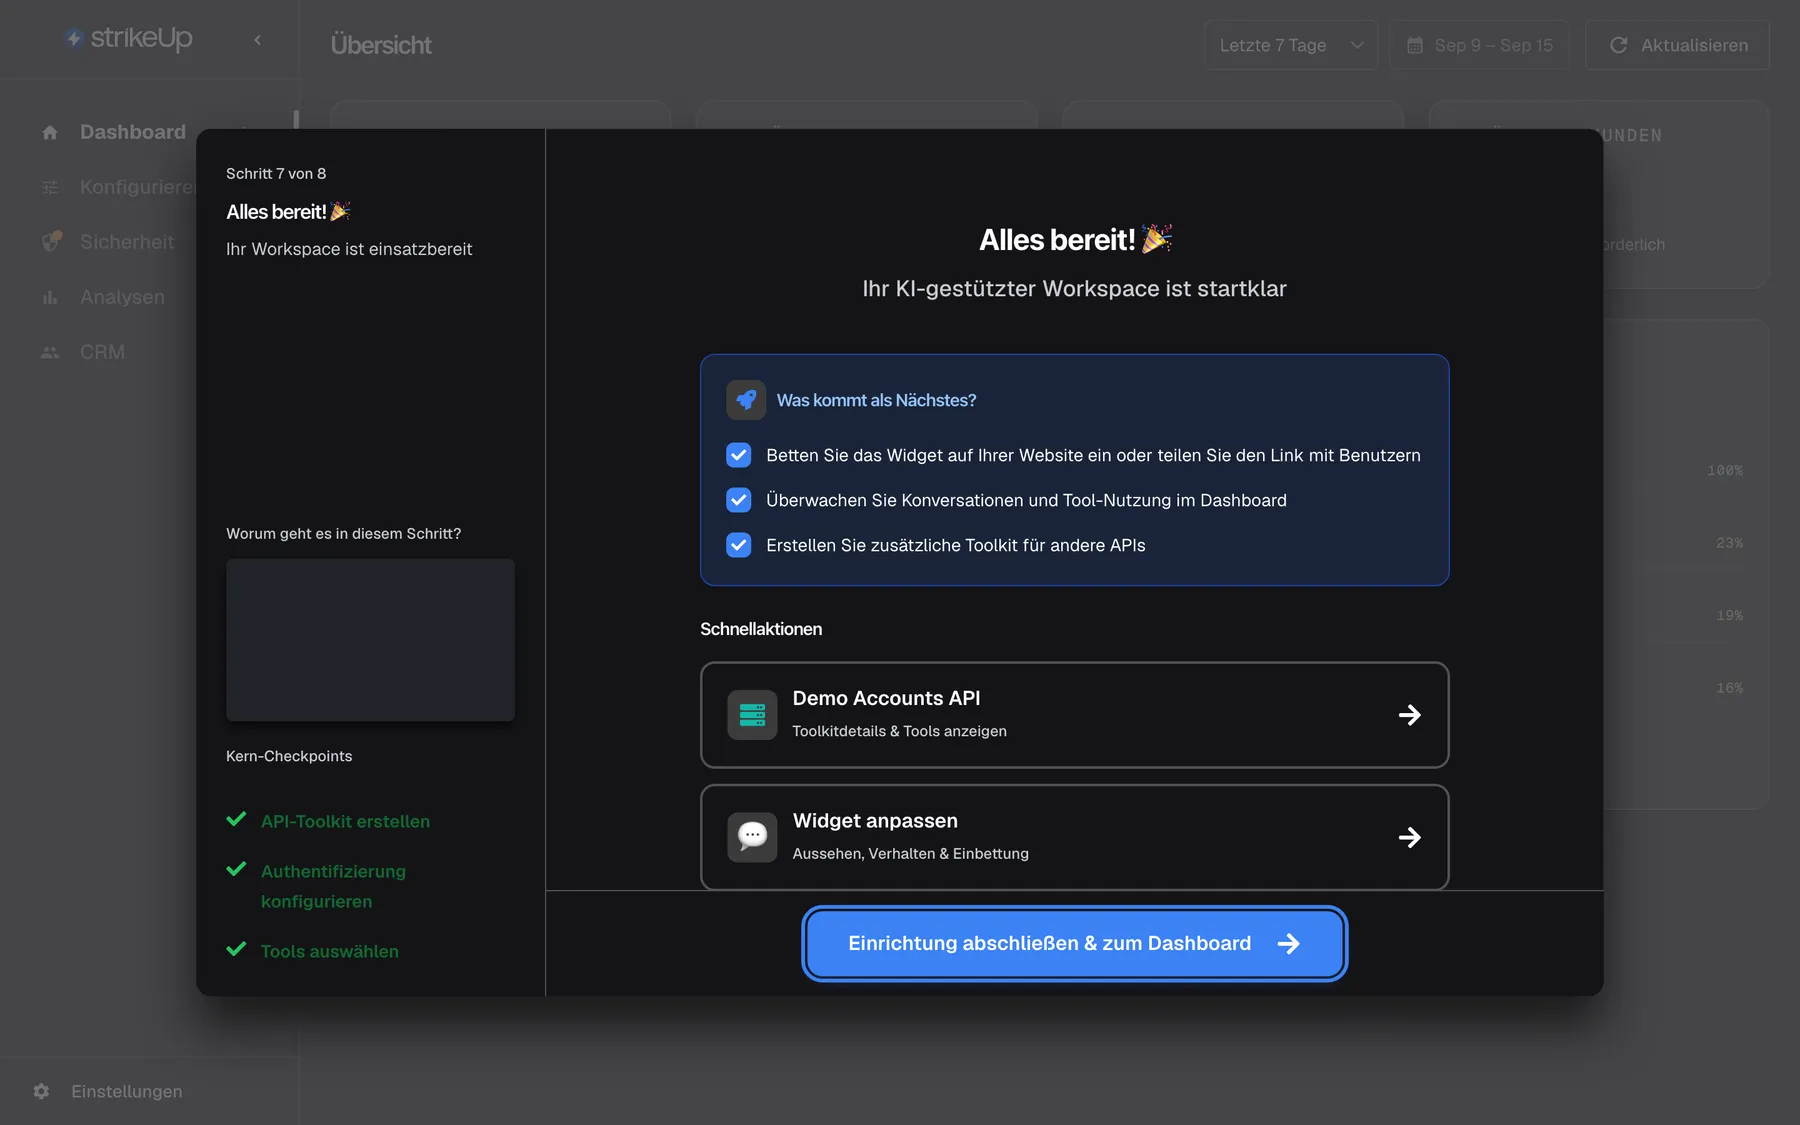Screen dimensions: 1800x1125
Task: Click the Aktualisieren button
Action: click(1677, 45)
